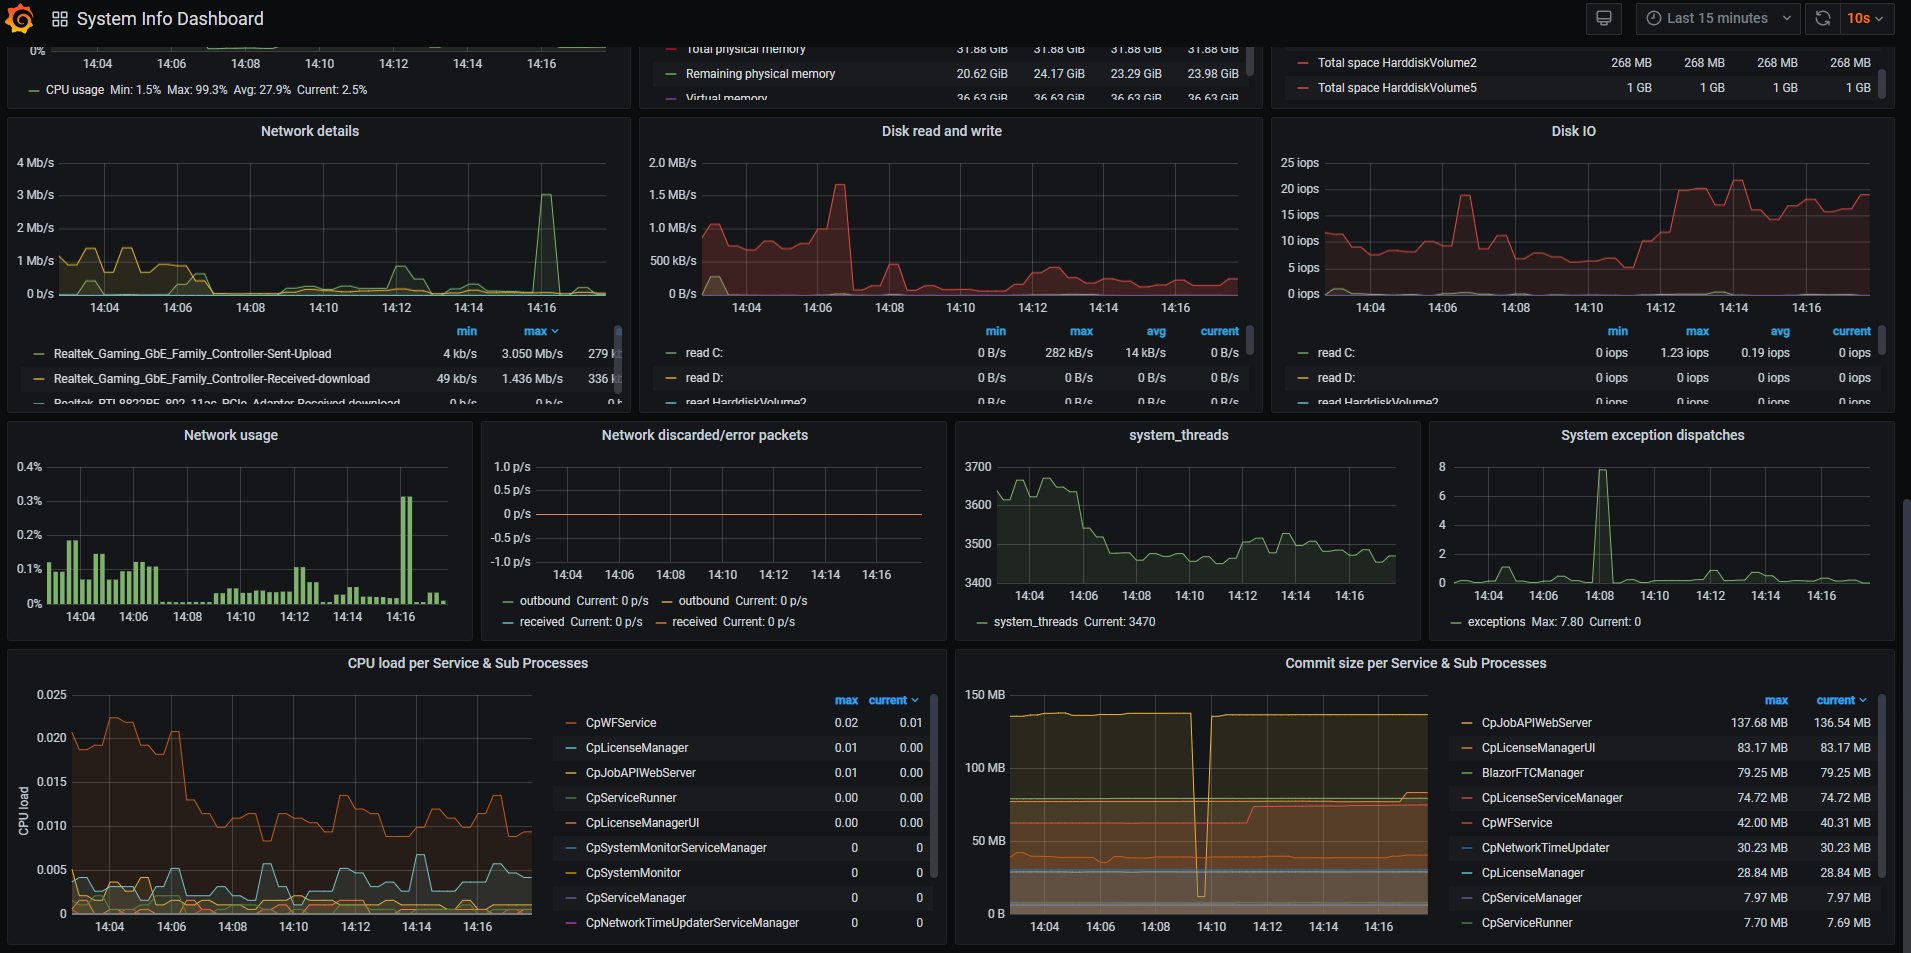Viewport: 1911px width, 953px height.
Task: Toggle CpNetworkTimeUpdaterServiceManager legend entry
Action: click(x=692, y=923)
